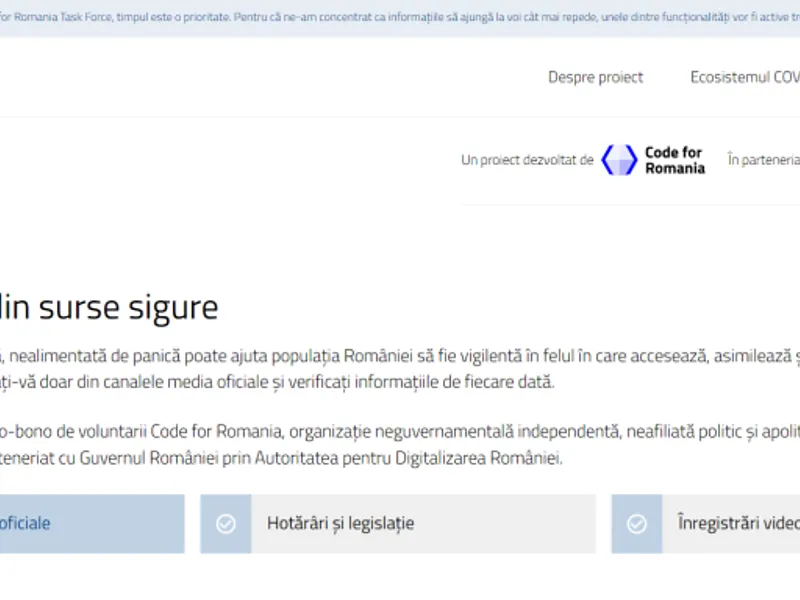This screenshot has width=800, height=600.
Task: Switch to the Hotărâri și legislație tab
Action: (340, 524)
